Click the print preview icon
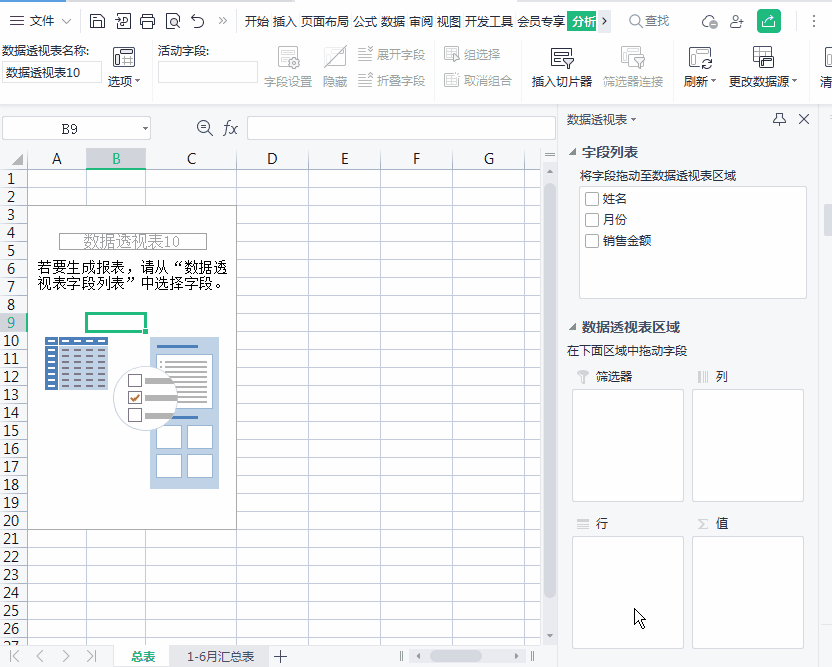 tap(173, 21)
